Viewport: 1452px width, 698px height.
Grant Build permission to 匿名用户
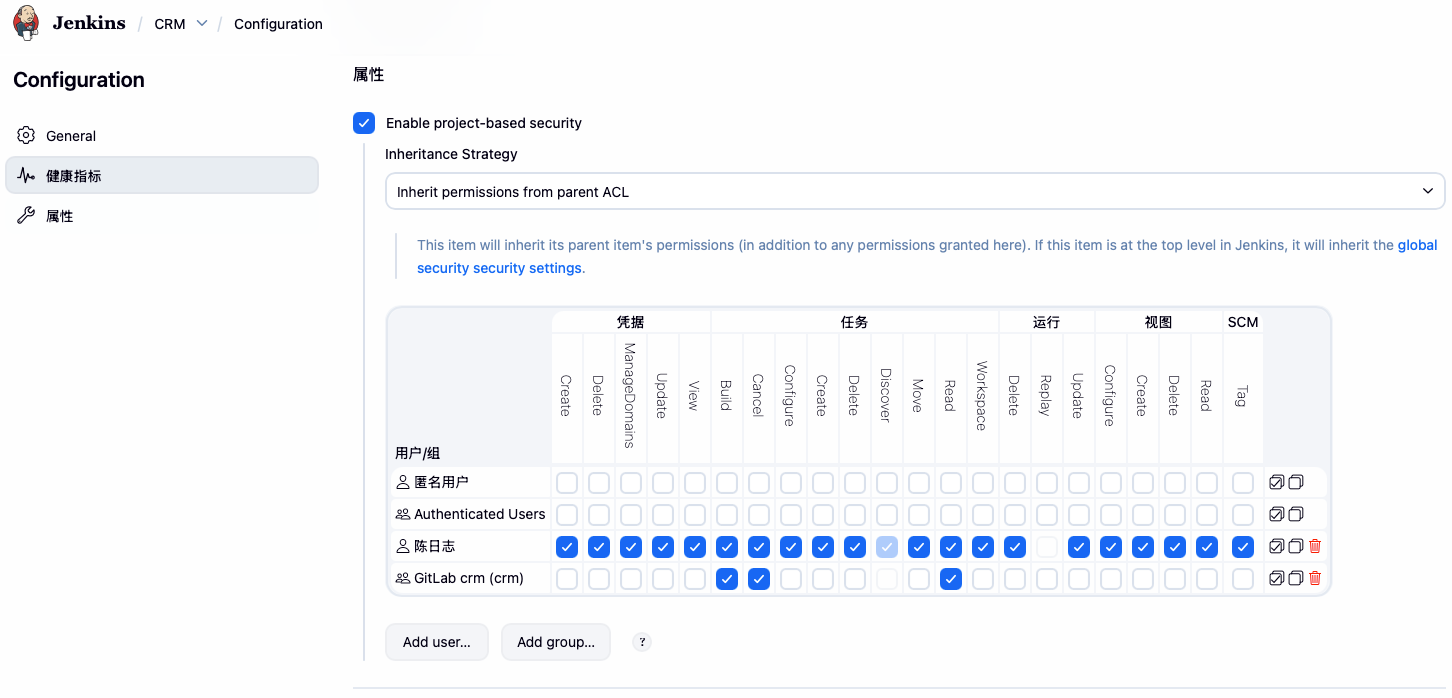tap(727, 481)
